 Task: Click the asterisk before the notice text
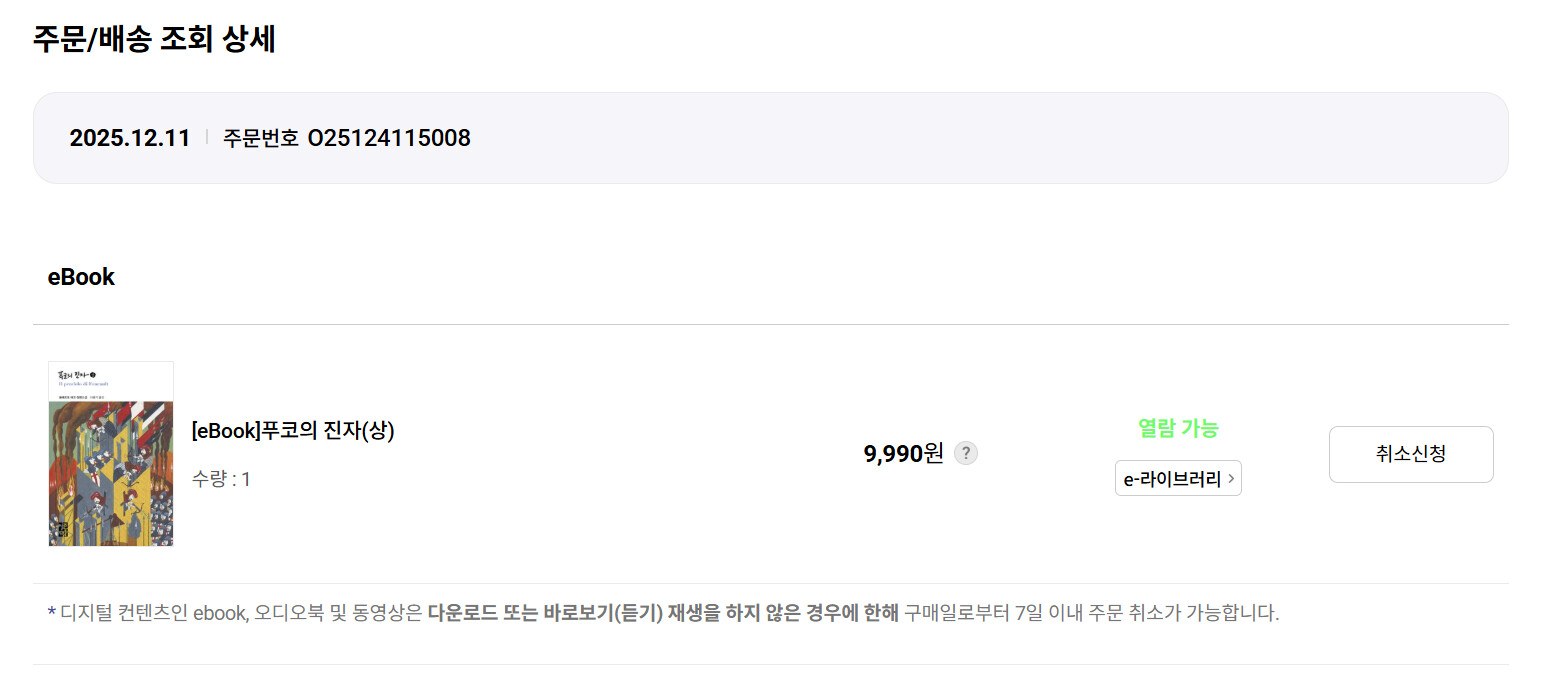pos(52,612)
